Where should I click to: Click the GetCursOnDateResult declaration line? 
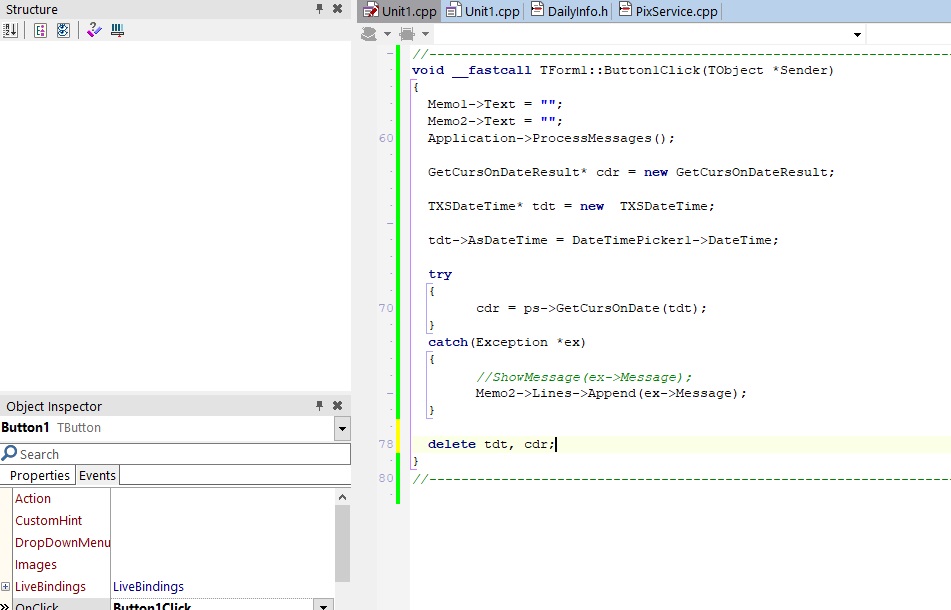631,172
